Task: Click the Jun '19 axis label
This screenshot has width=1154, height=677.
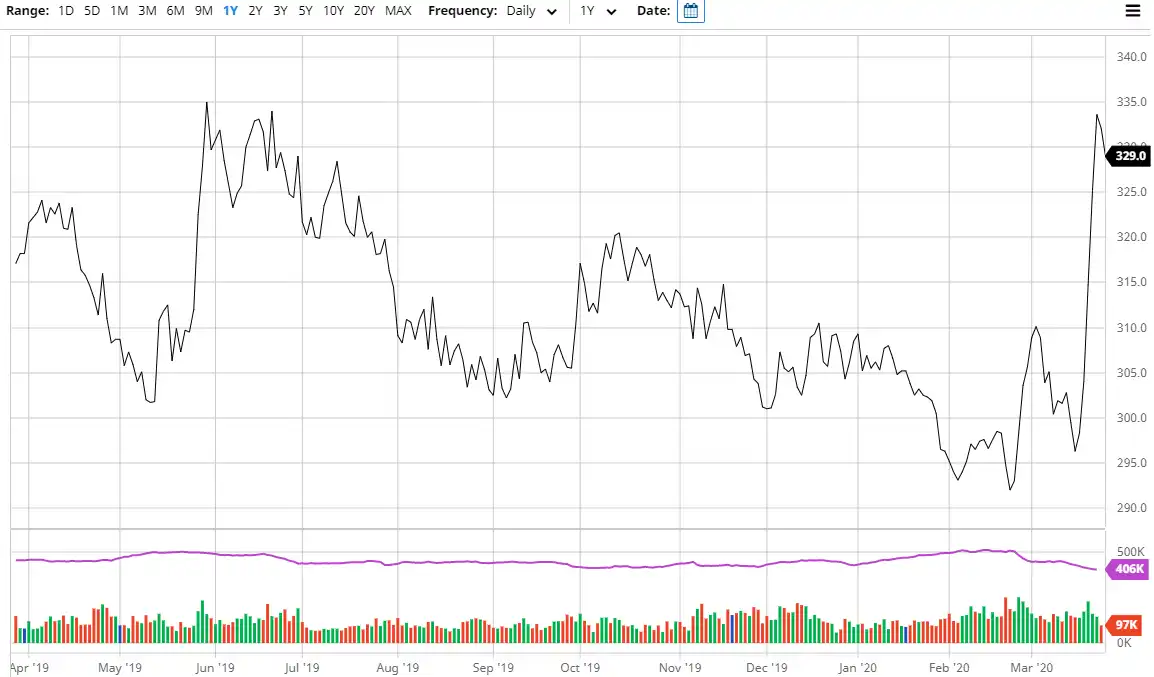Action: [215, 668]
